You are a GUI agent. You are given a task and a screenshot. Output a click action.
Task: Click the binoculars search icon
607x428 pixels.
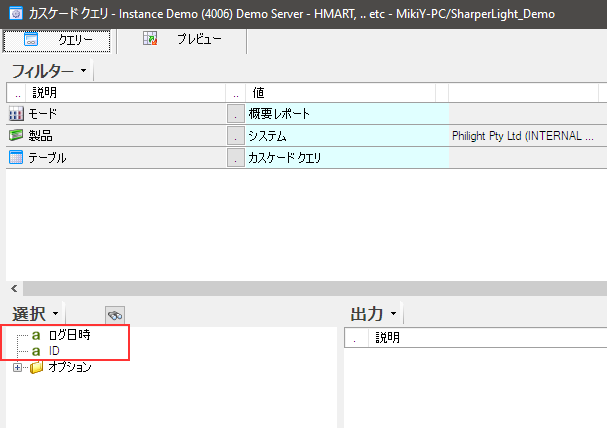115,315
